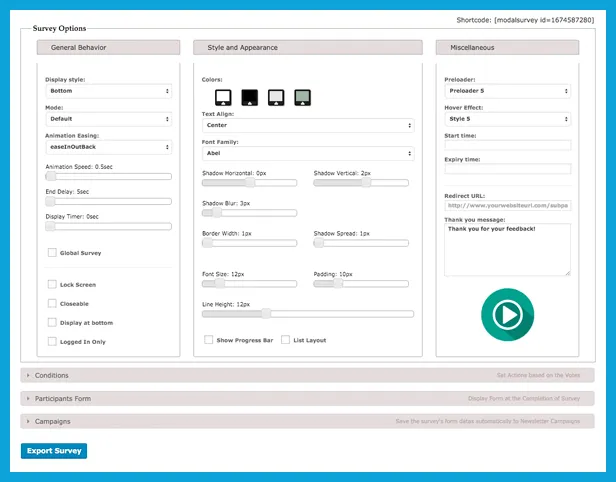Click into the Redirect URL field
616x482 pixels.
tap(508, 205)
